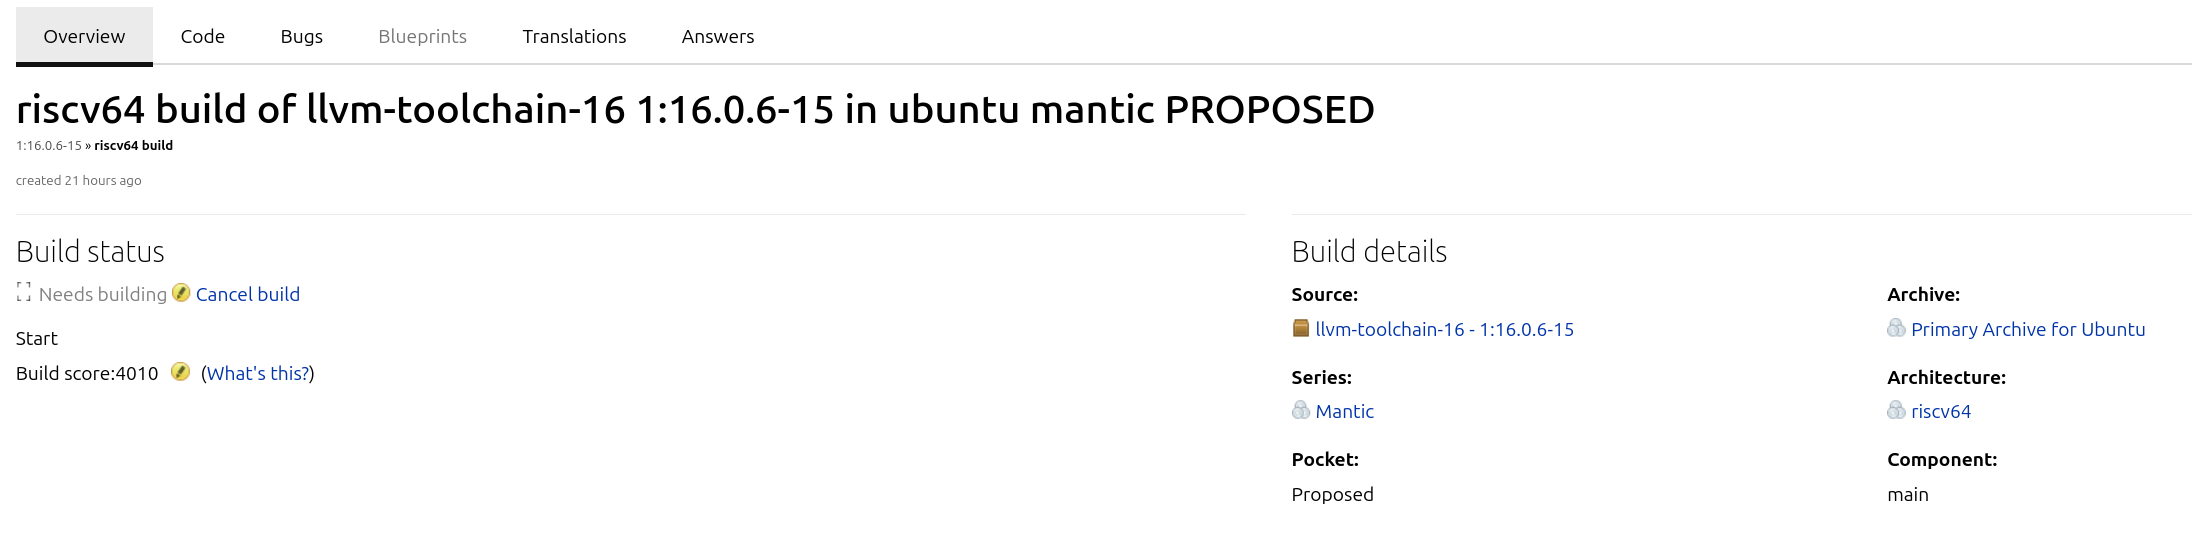
Task: Open the Answers tab
Action: tap(717, 36)
